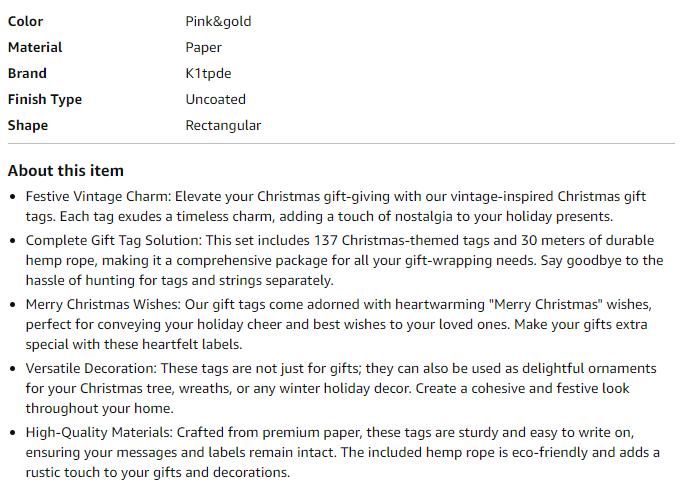Select the "Paper" material value

pyautogui.click(x=203, y=47)
